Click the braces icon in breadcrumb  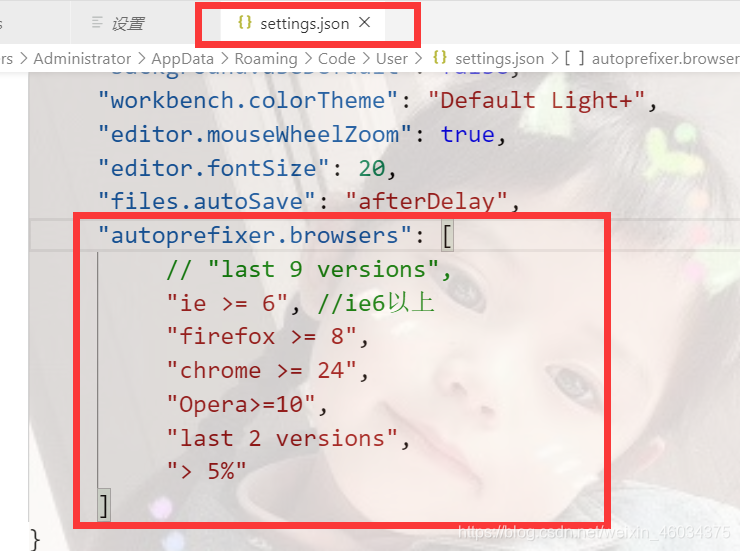pyautogui.click(x=440, y=58)
